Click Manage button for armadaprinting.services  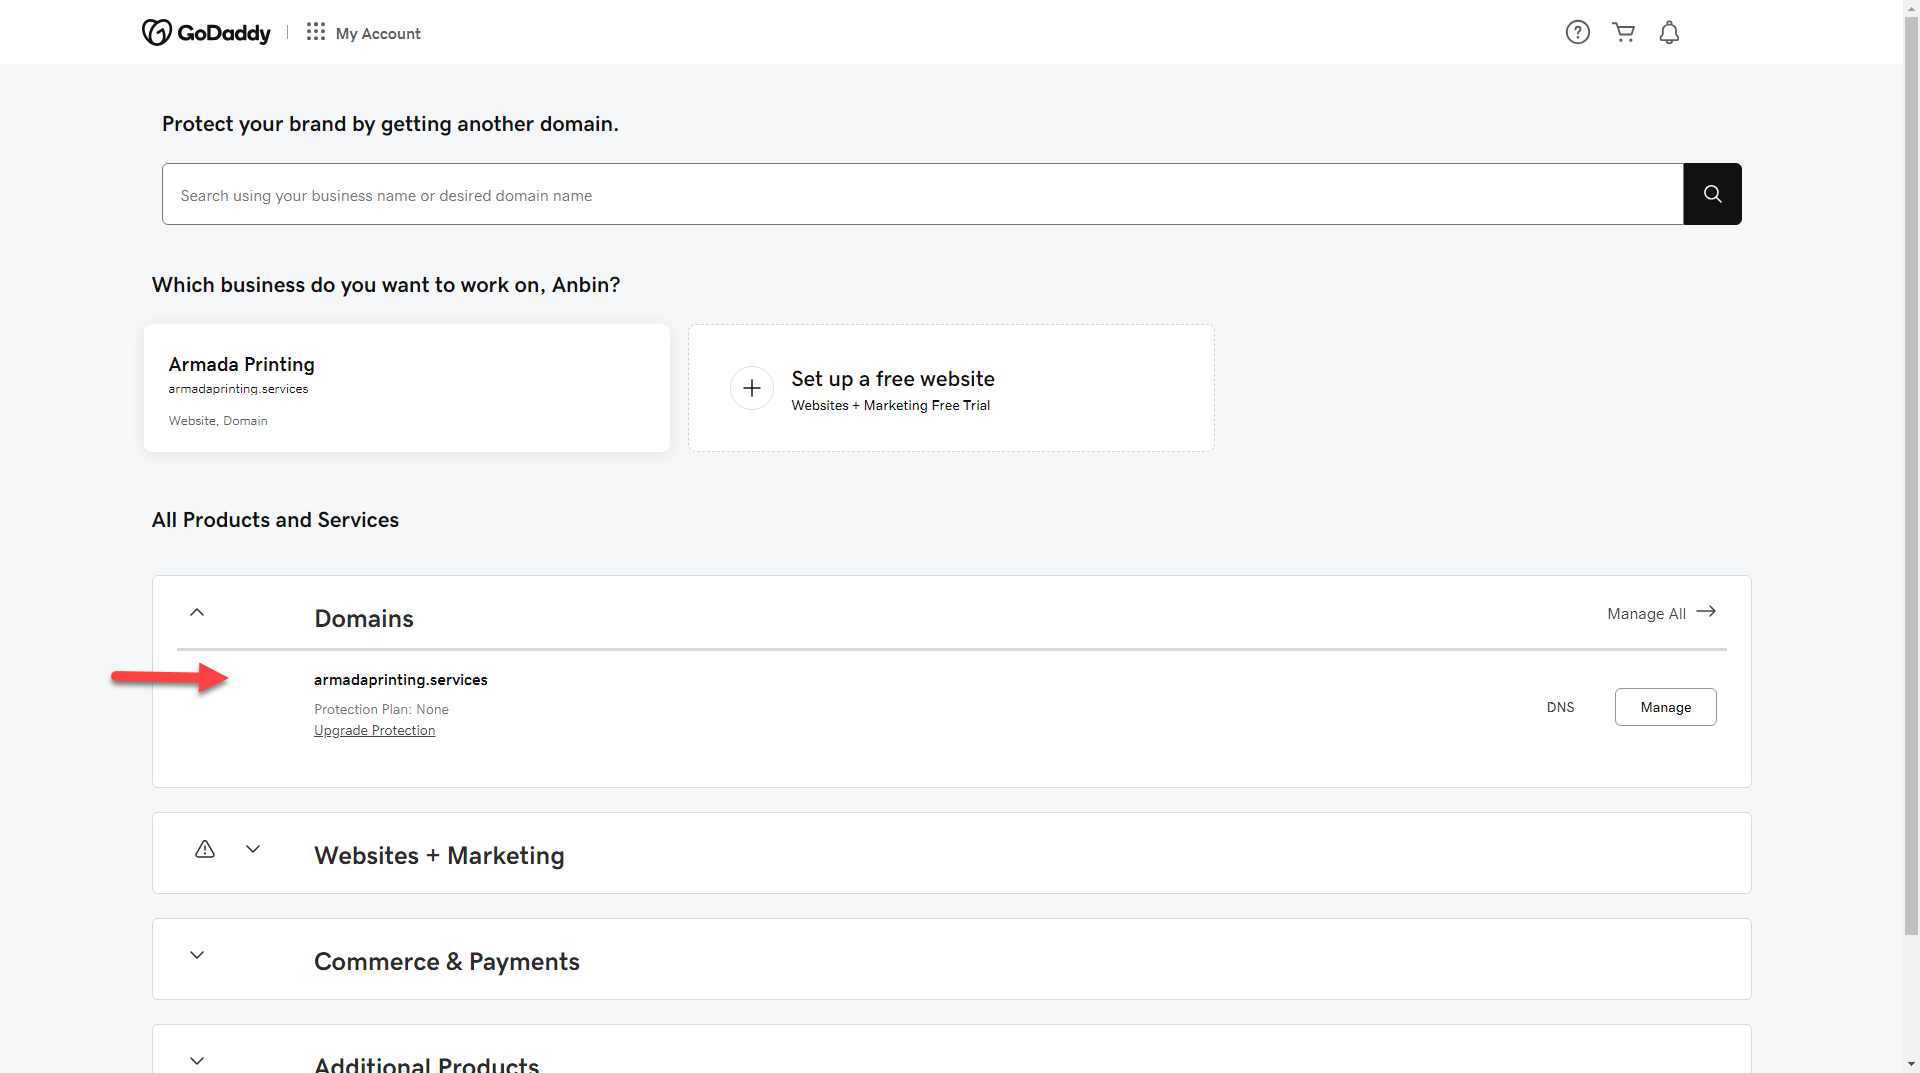pos(1666,707)
